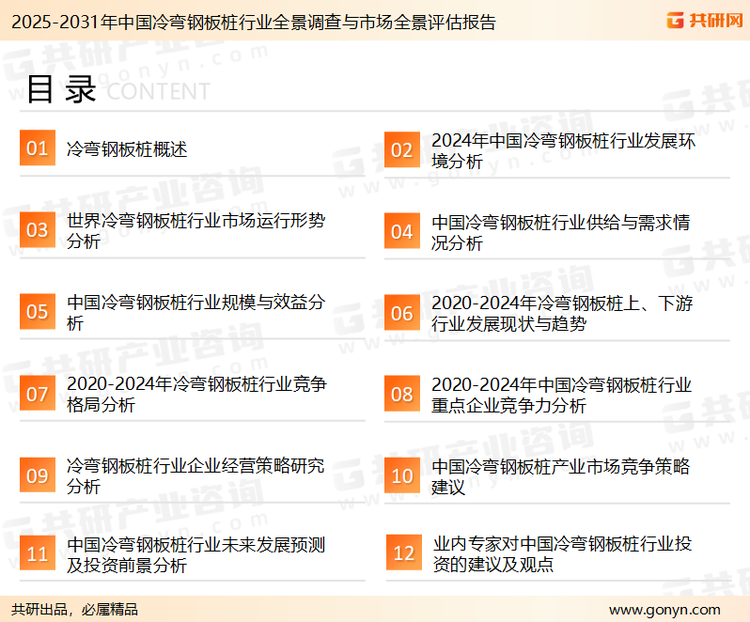
Task: Select 中国冷弯钢板桩行业供给与需求情况分析 entry
Action: 560,231
